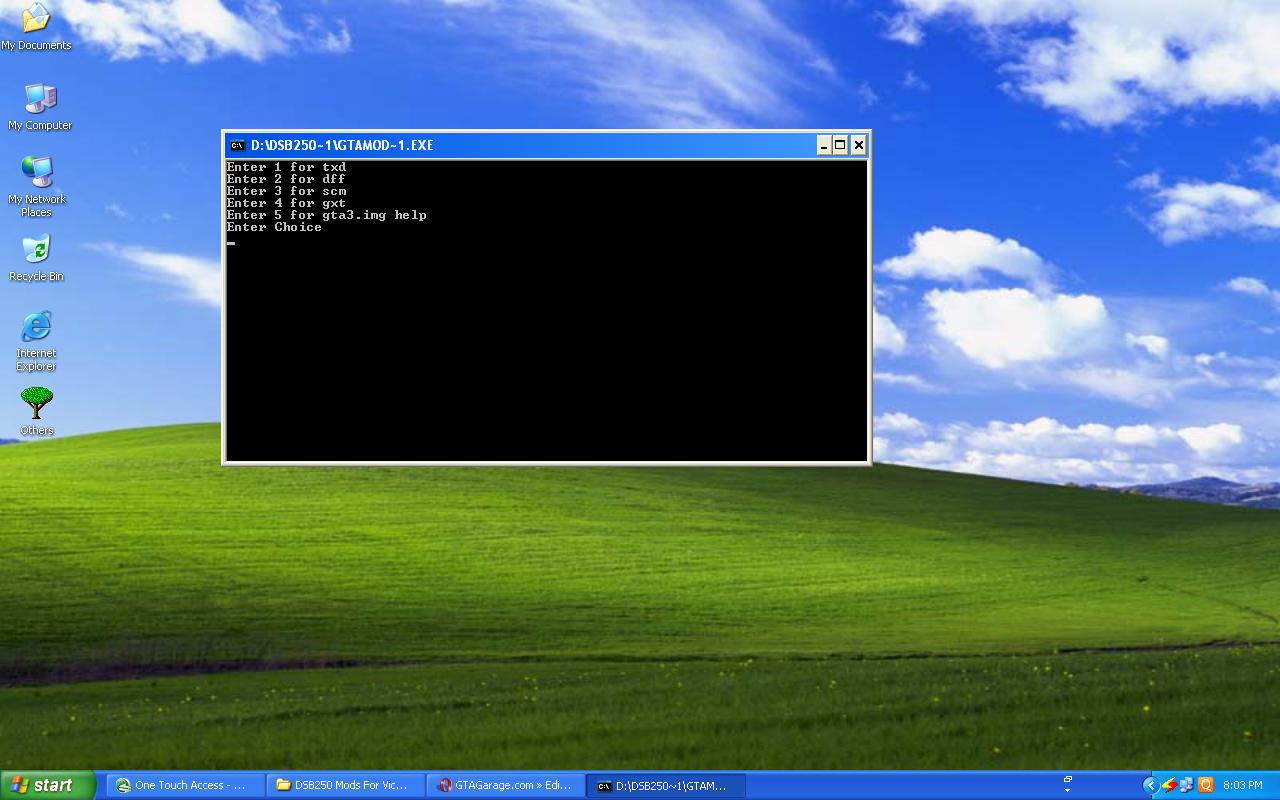Open the network connection tray icon
The width and height of the screenshot is (1280, 800).
1186,785
